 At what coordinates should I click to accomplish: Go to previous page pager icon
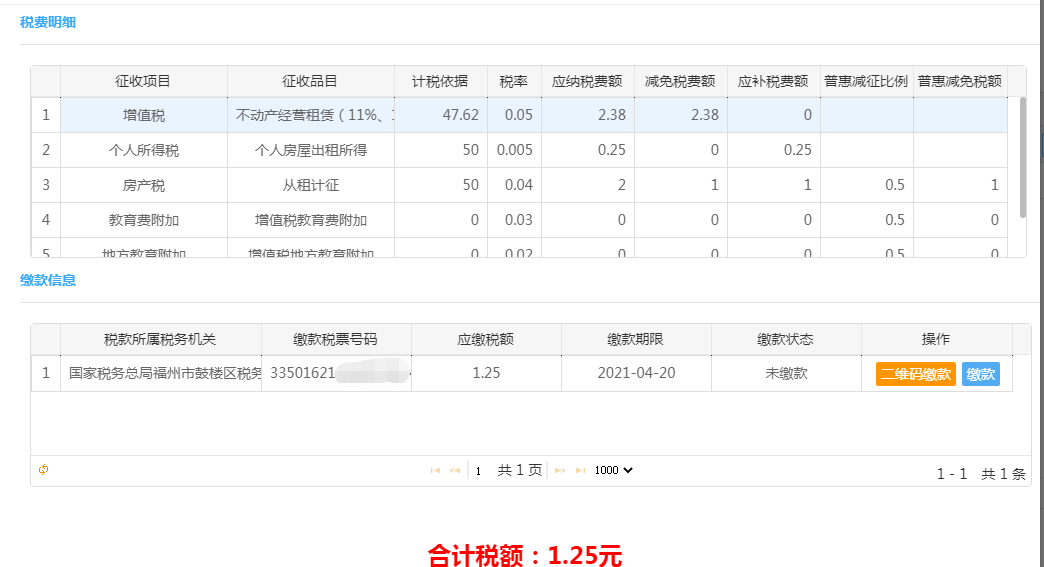point(455,471)
